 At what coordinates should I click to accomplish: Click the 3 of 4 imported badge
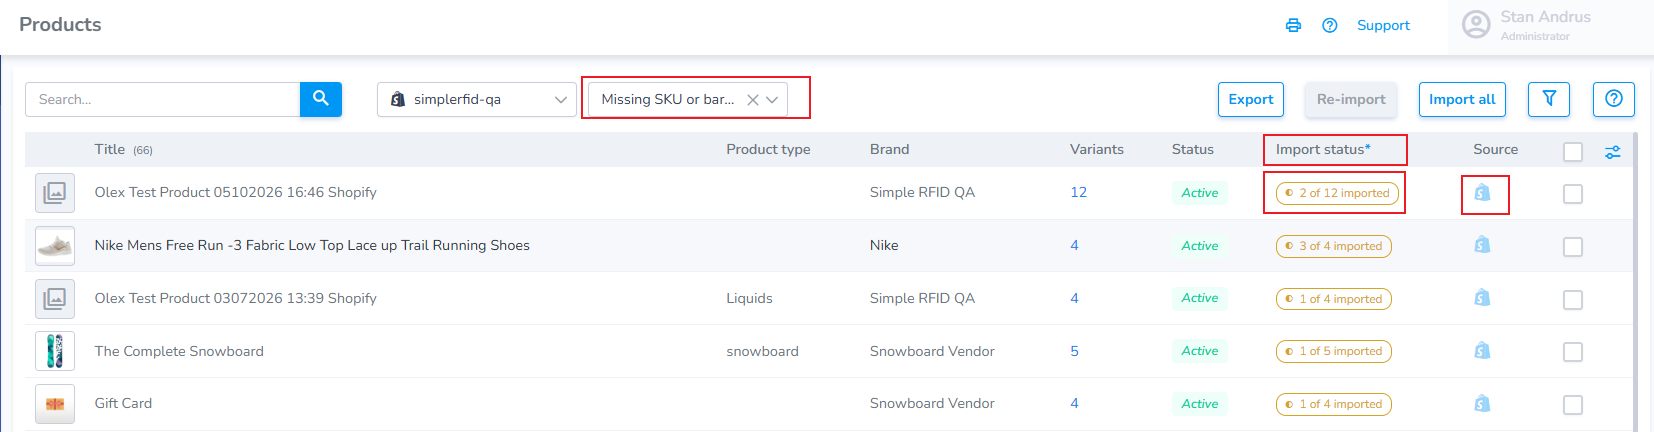pos(1333,246)
